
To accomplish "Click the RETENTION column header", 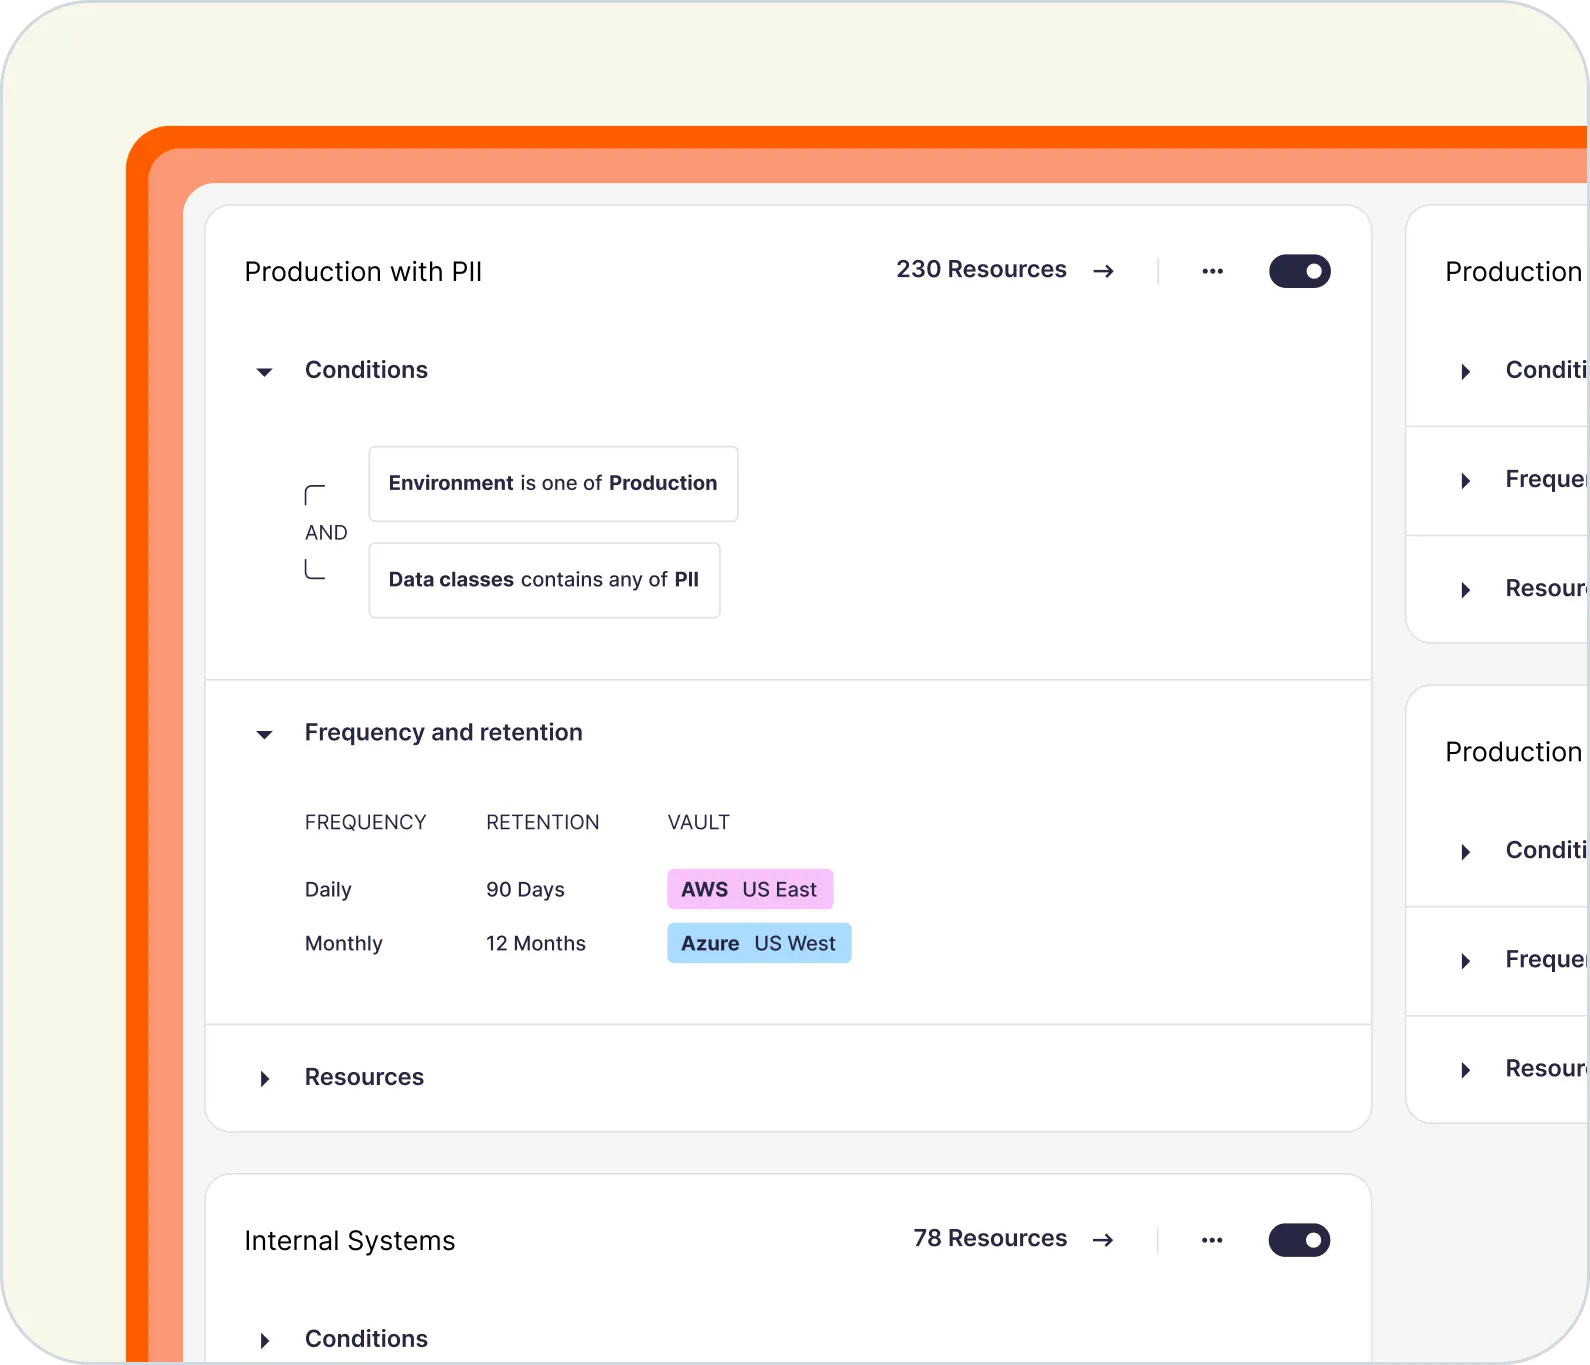I will click(x=543, y=822).
